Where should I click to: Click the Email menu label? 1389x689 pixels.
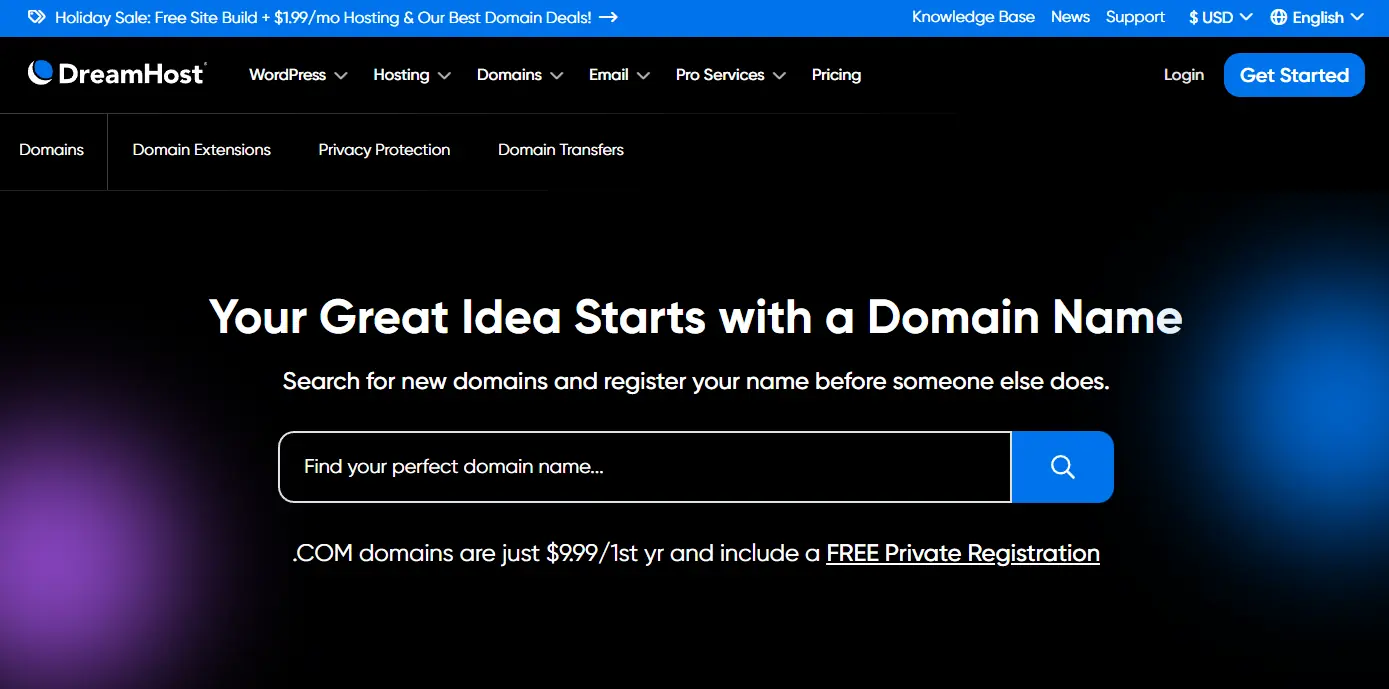608,75
